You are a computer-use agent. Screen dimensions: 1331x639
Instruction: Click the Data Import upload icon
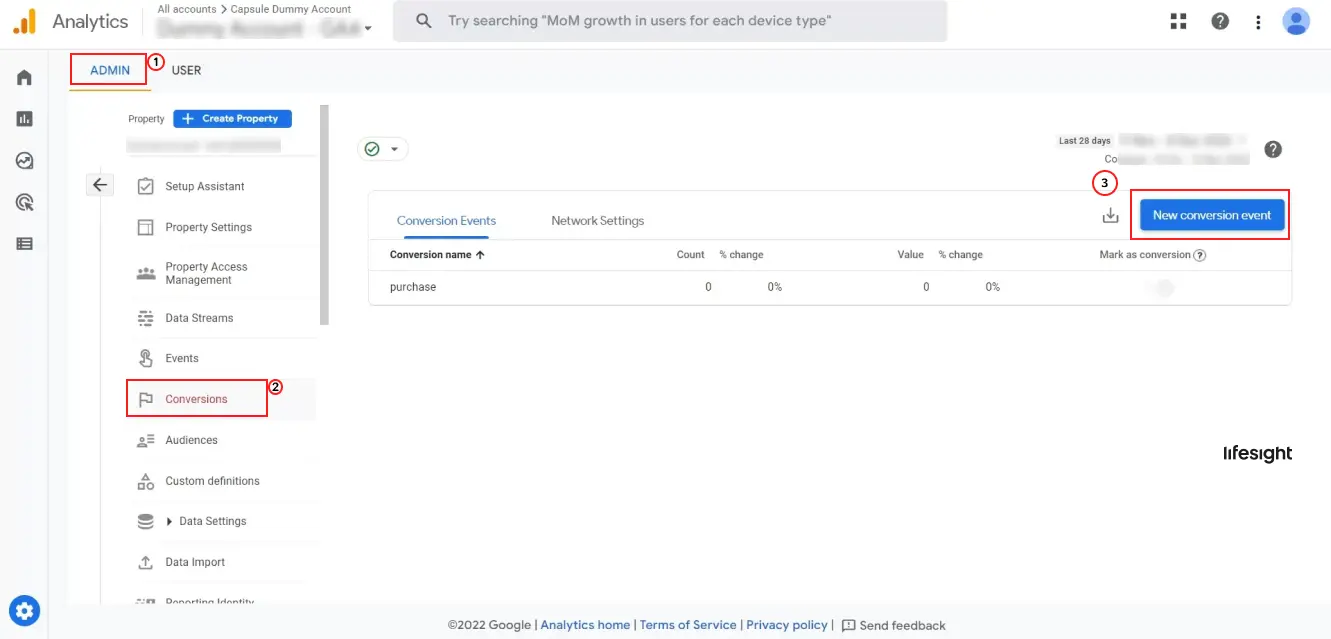[146, 562]
